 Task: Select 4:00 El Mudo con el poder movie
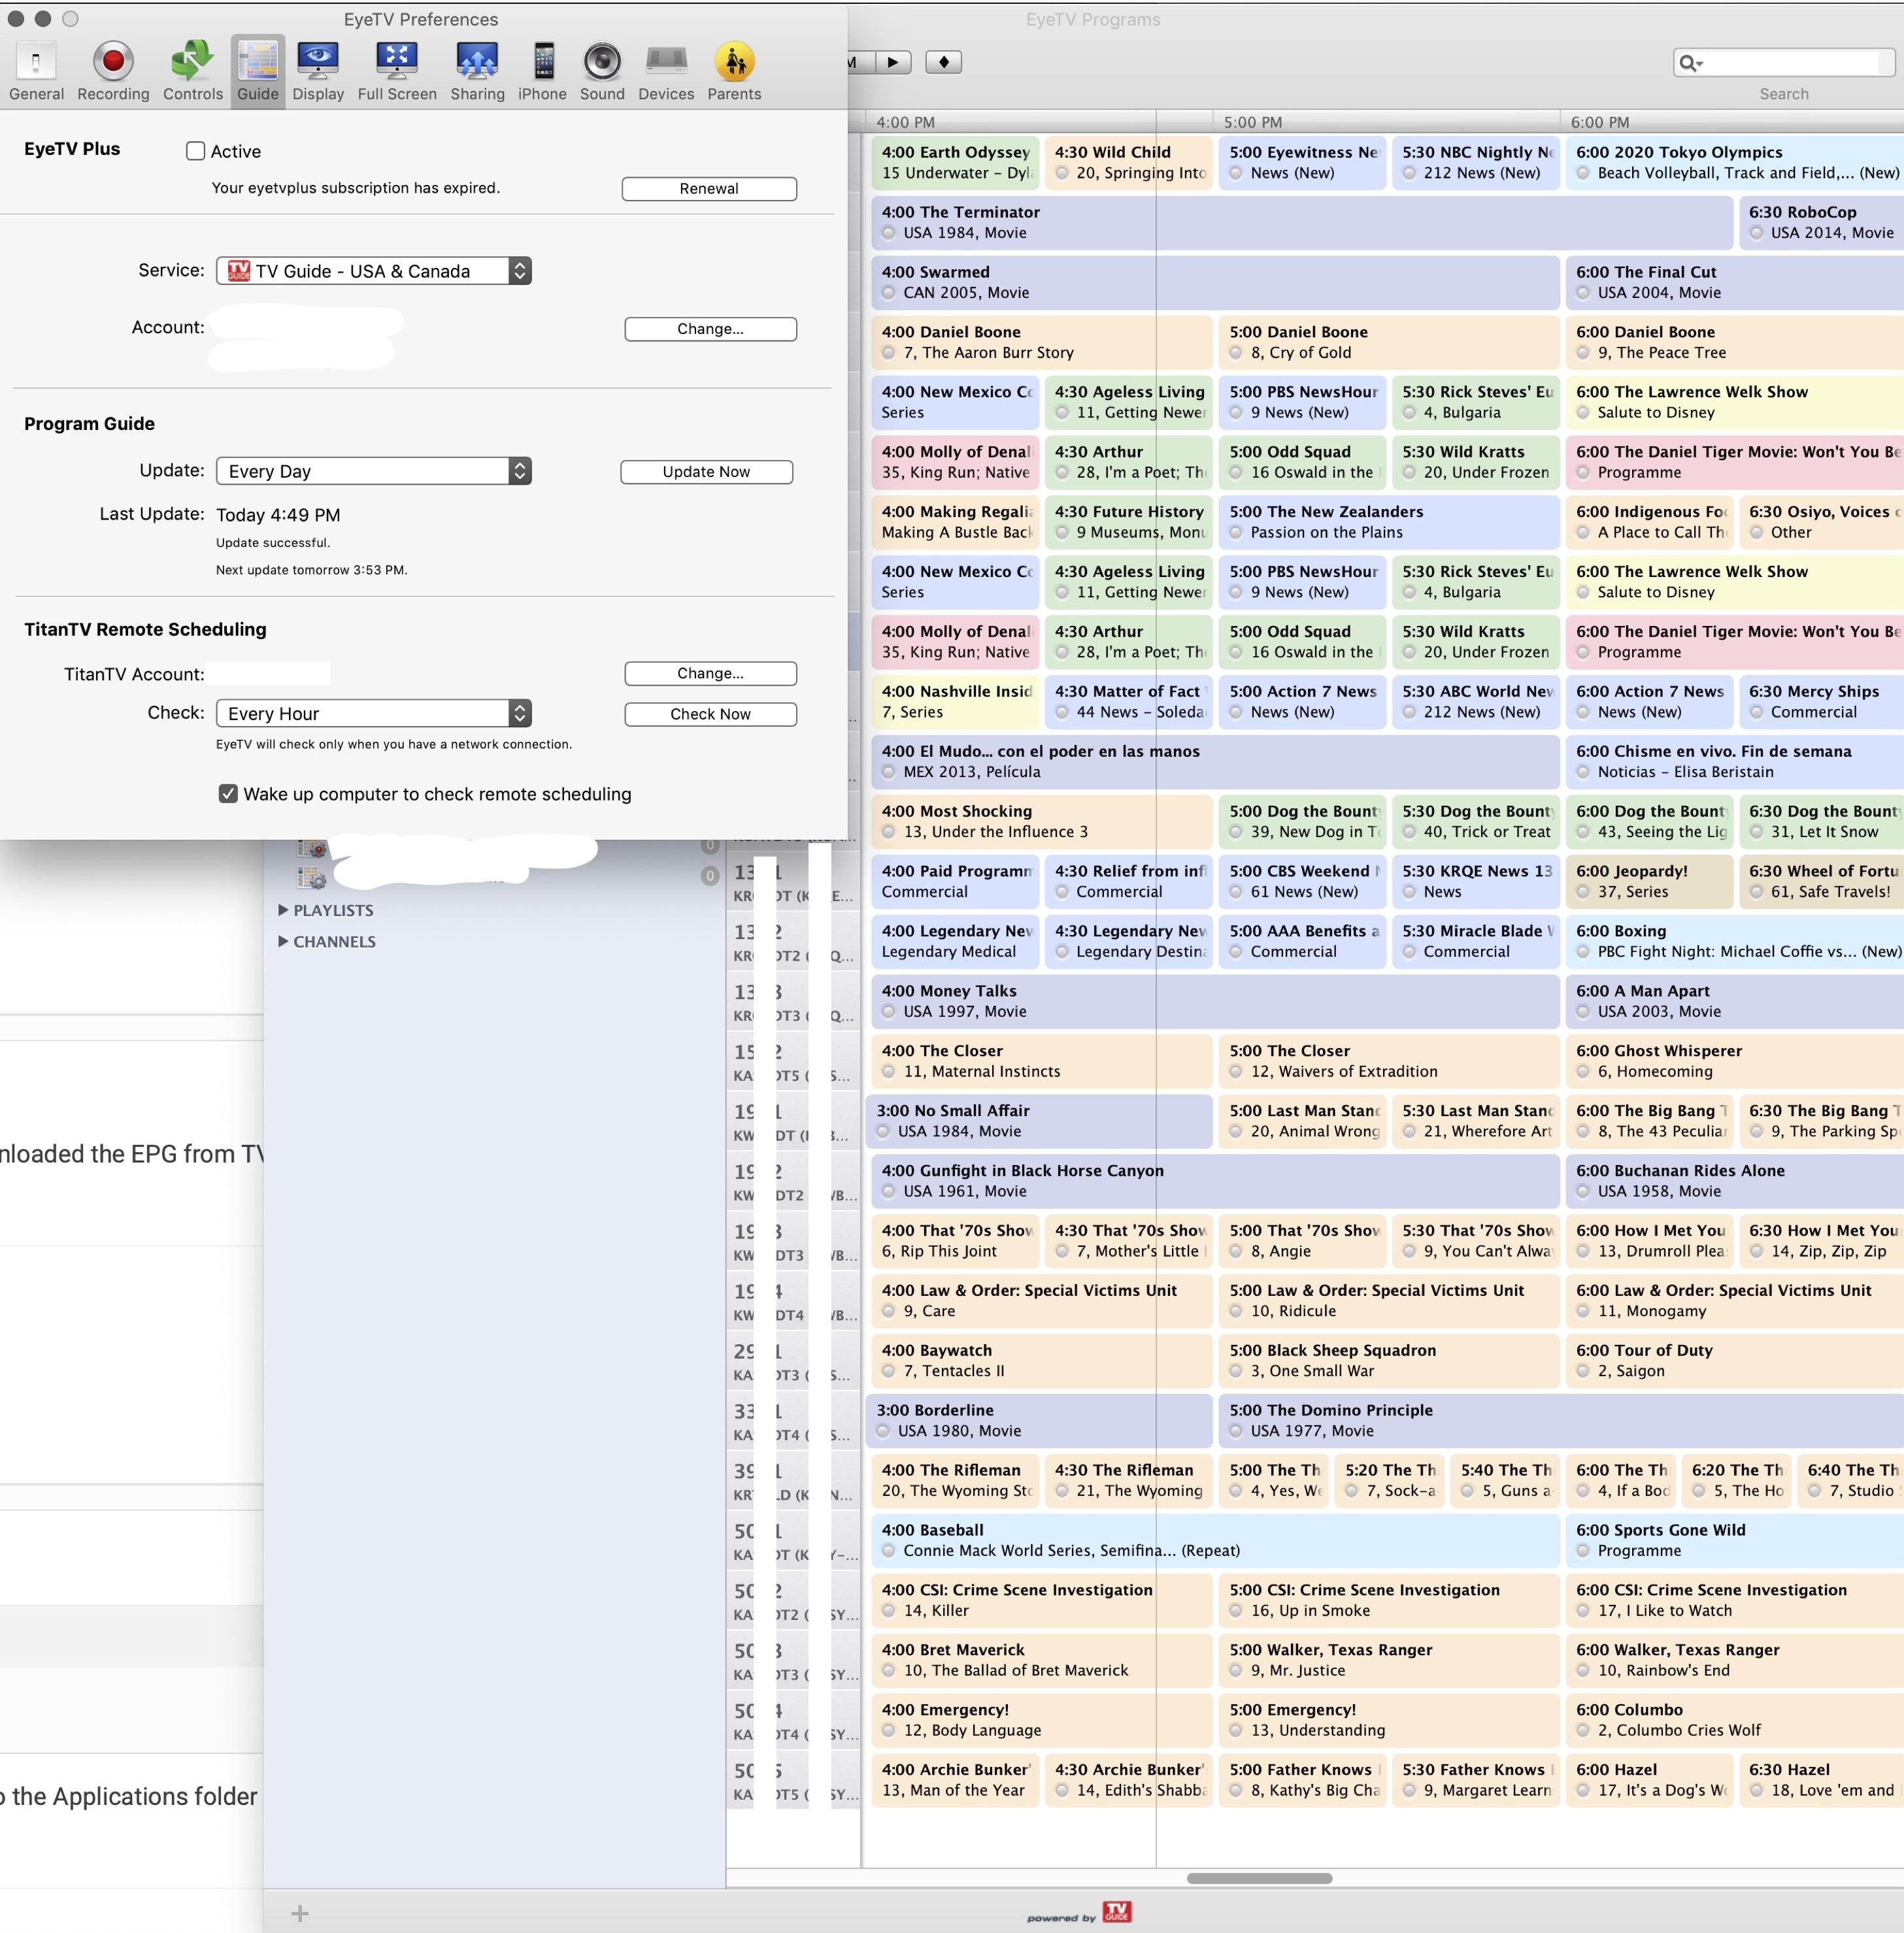[x=1215, y=761]
